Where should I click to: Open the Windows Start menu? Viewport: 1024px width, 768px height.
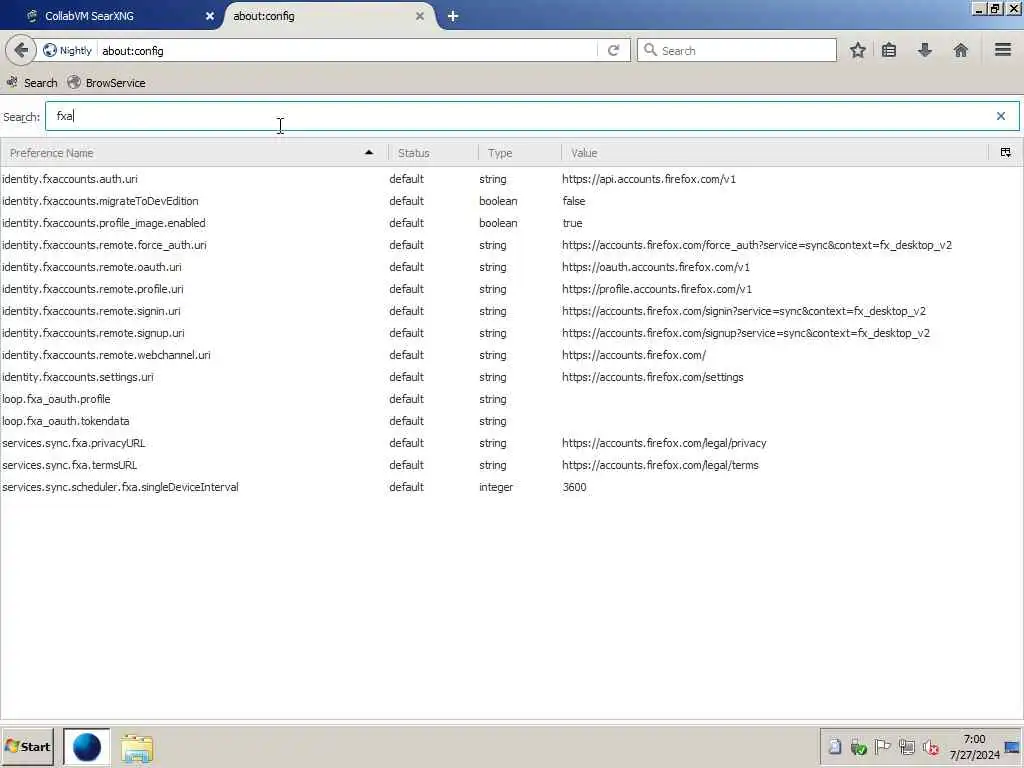click(27, 747)
